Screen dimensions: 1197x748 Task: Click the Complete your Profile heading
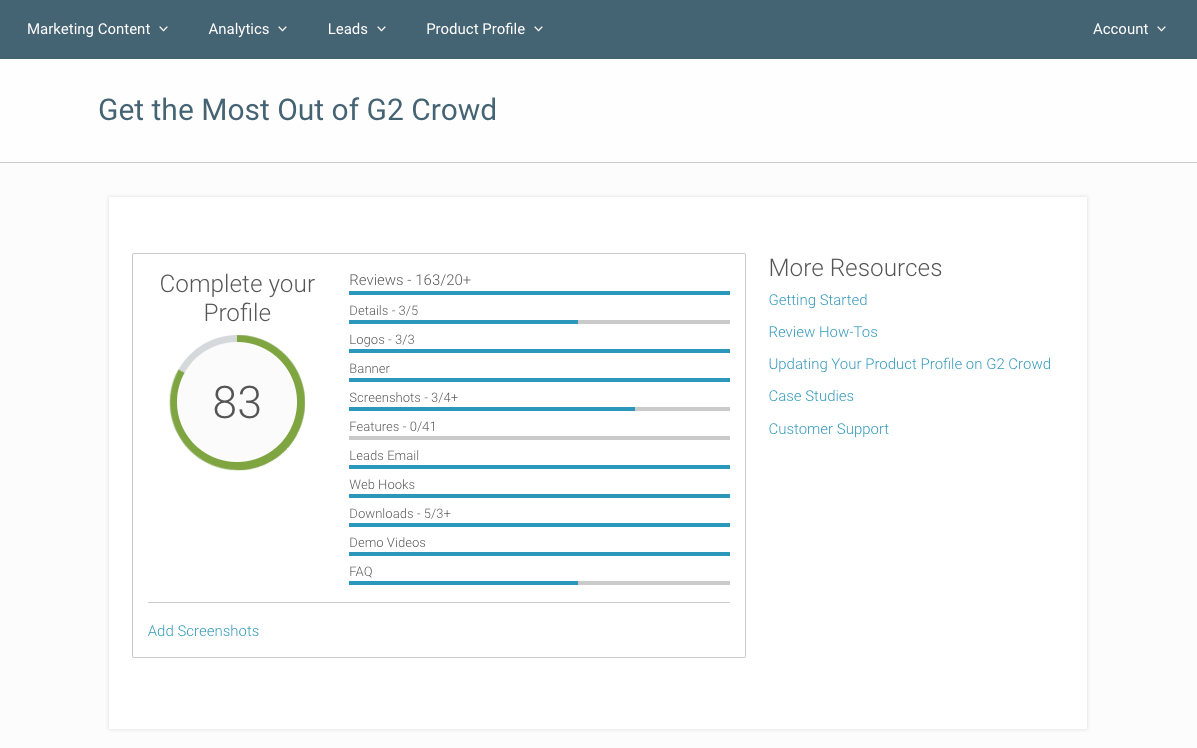pyautogui.click(x=237, y=298)
